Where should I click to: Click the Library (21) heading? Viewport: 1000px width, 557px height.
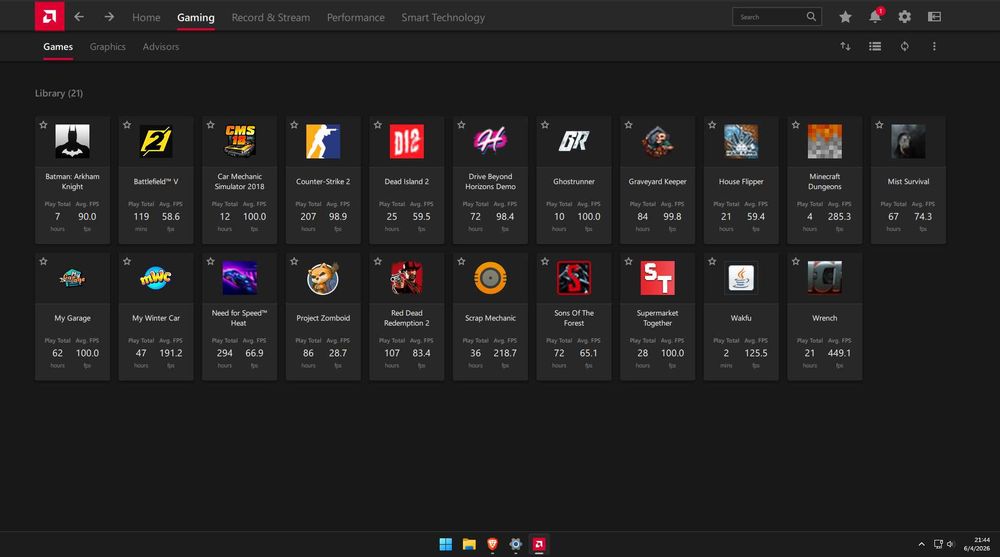tap(59, 93)
